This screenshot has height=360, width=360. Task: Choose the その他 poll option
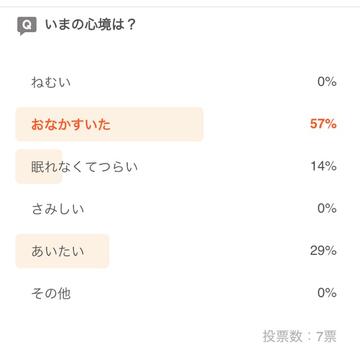(51, 293)
